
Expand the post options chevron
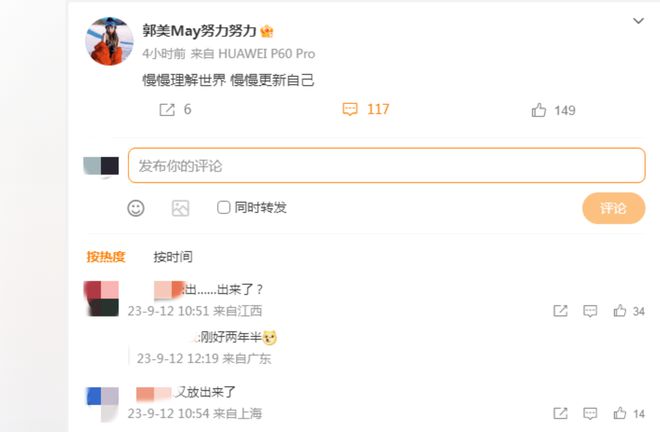coord(639,21)
